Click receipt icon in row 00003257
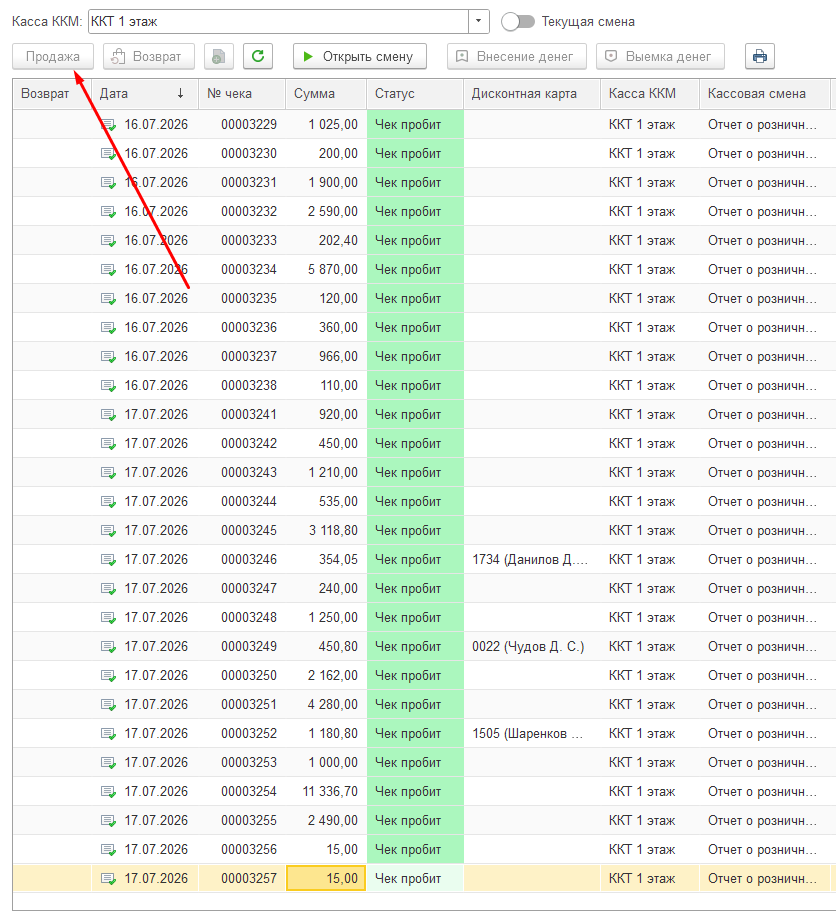The image size is (836, 913). (x=108, y=879)
